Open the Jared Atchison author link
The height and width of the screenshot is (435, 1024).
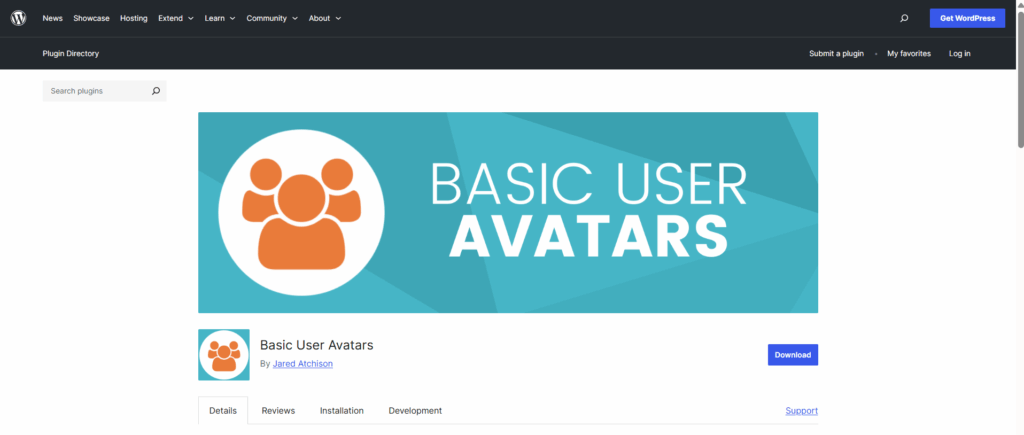(x=302, y=364)
